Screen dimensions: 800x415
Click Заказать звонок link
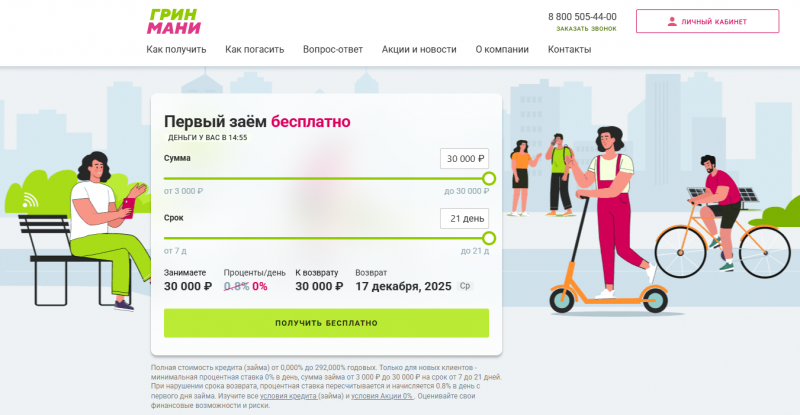(x=586, y=29)
